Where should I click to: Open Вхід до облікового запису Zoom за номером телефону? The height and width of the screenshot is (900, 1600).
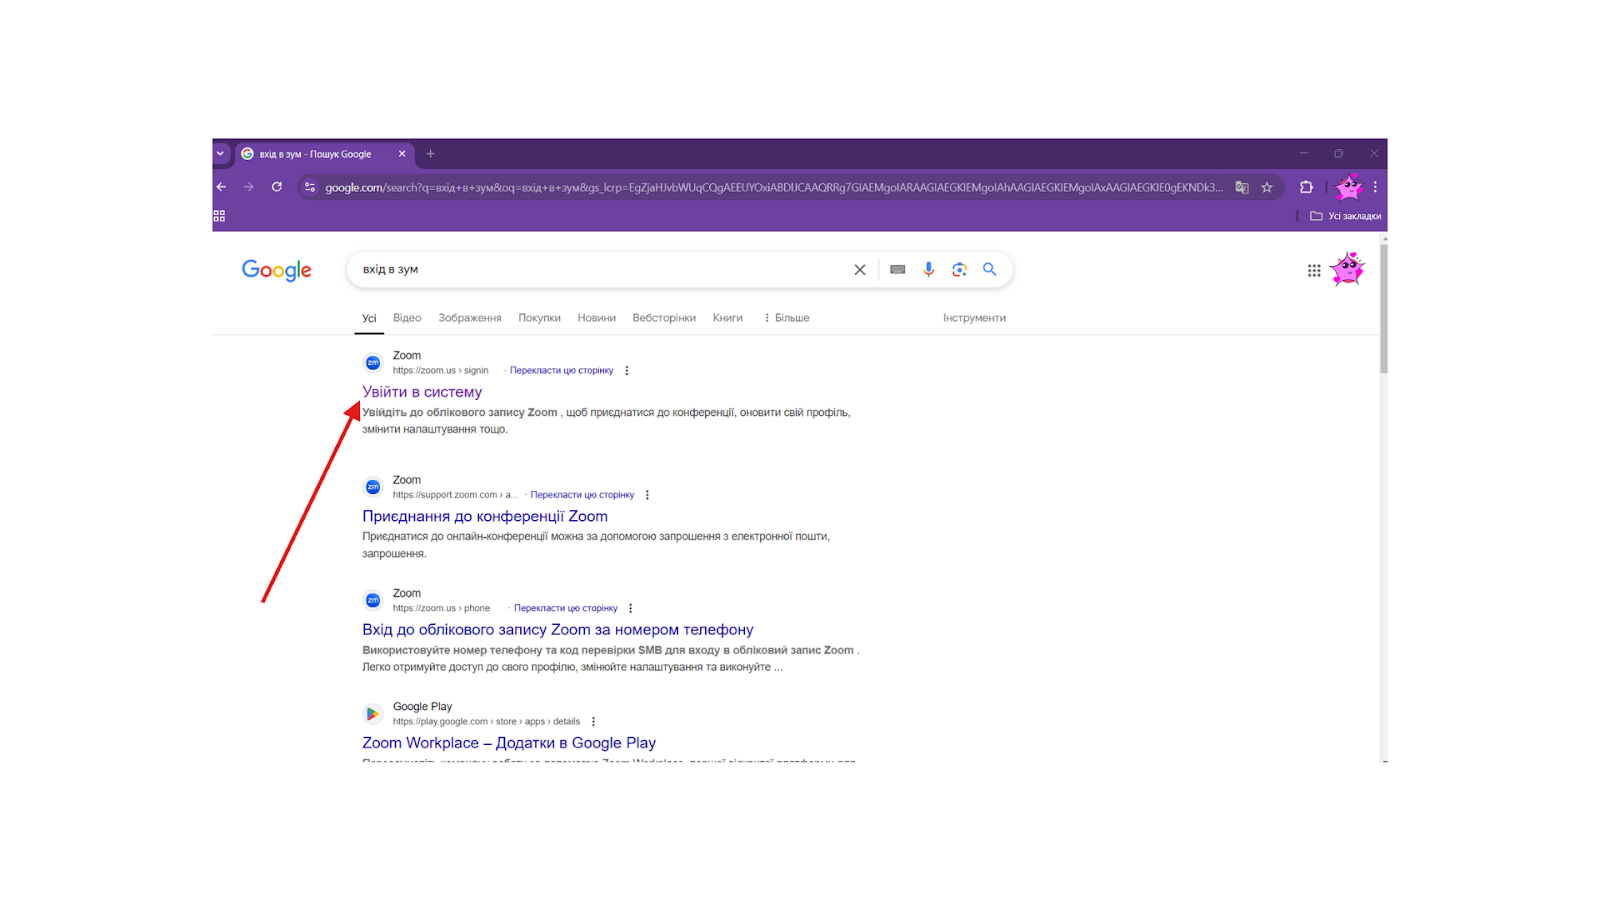[558, 630]
